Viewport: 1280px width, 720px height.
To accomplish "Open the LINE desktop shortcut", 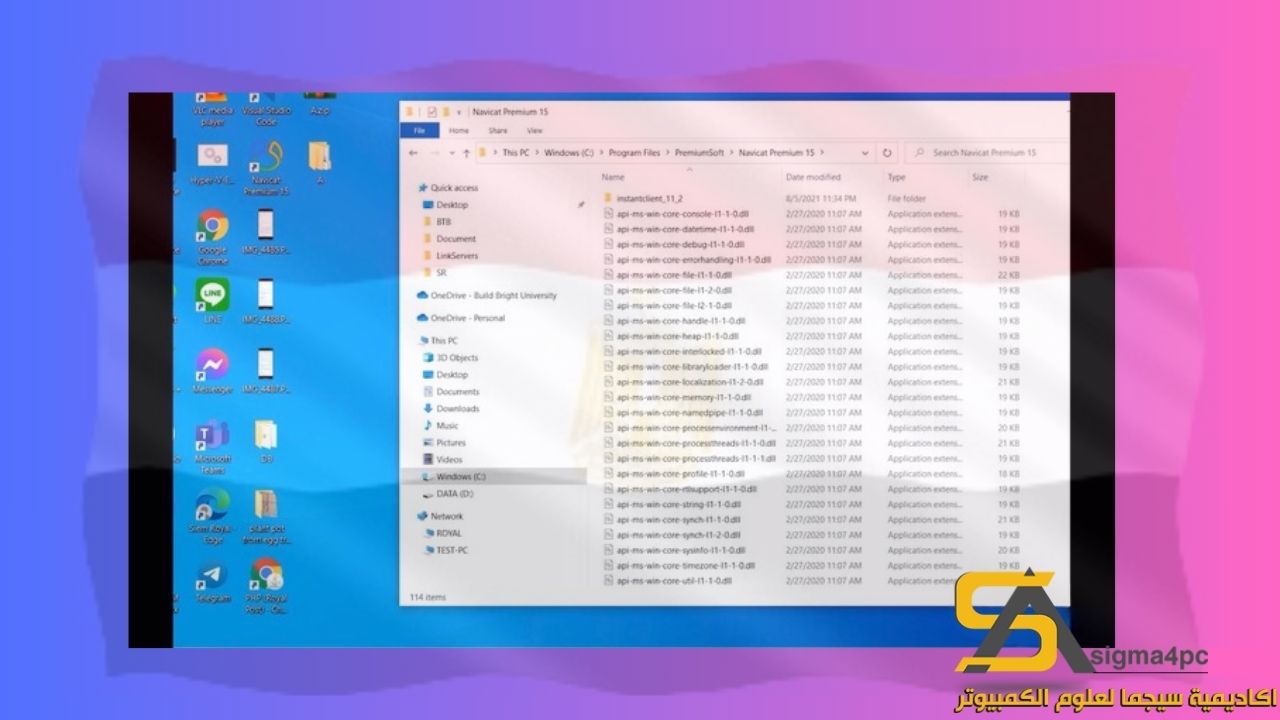I will coord(212,301).
